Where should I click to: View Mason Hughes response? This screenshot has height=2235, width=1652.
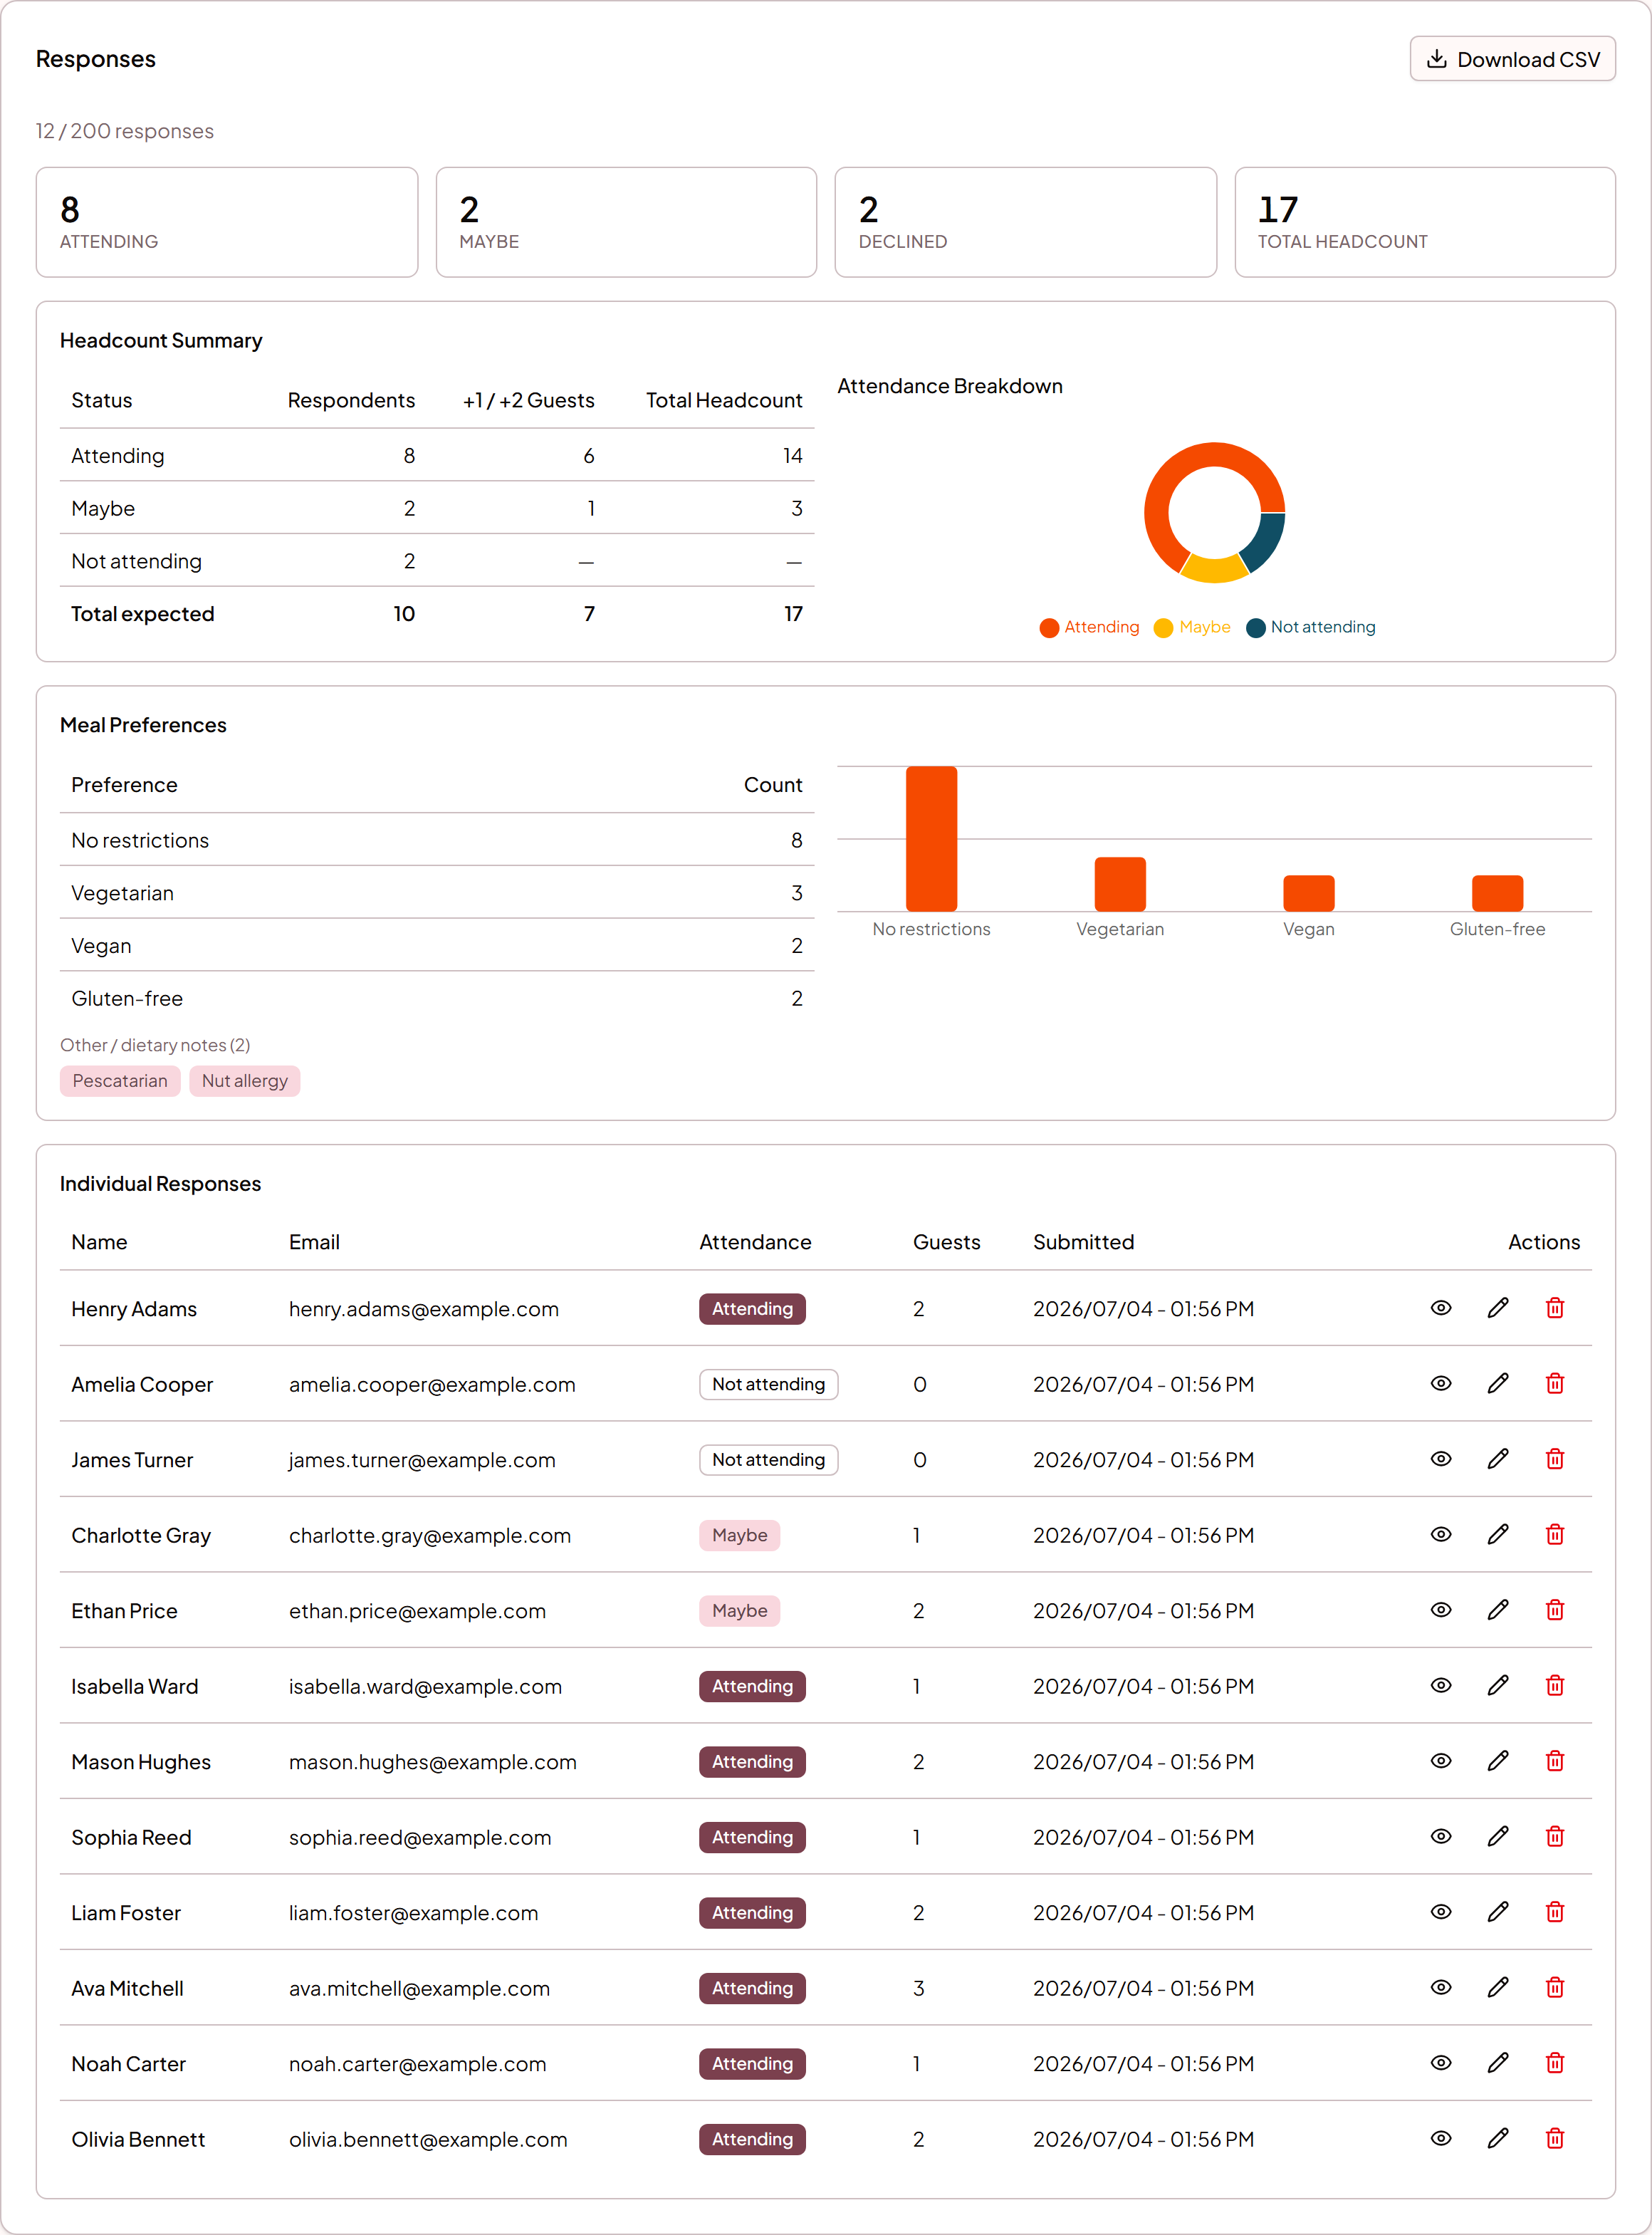tap(1440, 1761)
